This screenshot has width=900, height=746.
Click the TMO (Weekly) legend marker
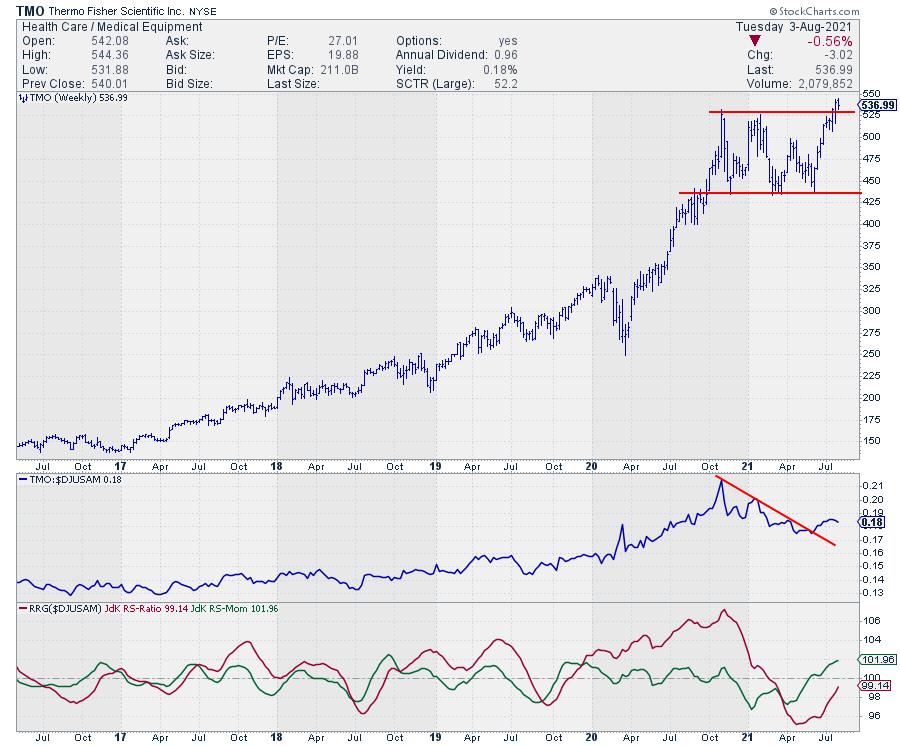pyautogui.click(x=22, y=99)
